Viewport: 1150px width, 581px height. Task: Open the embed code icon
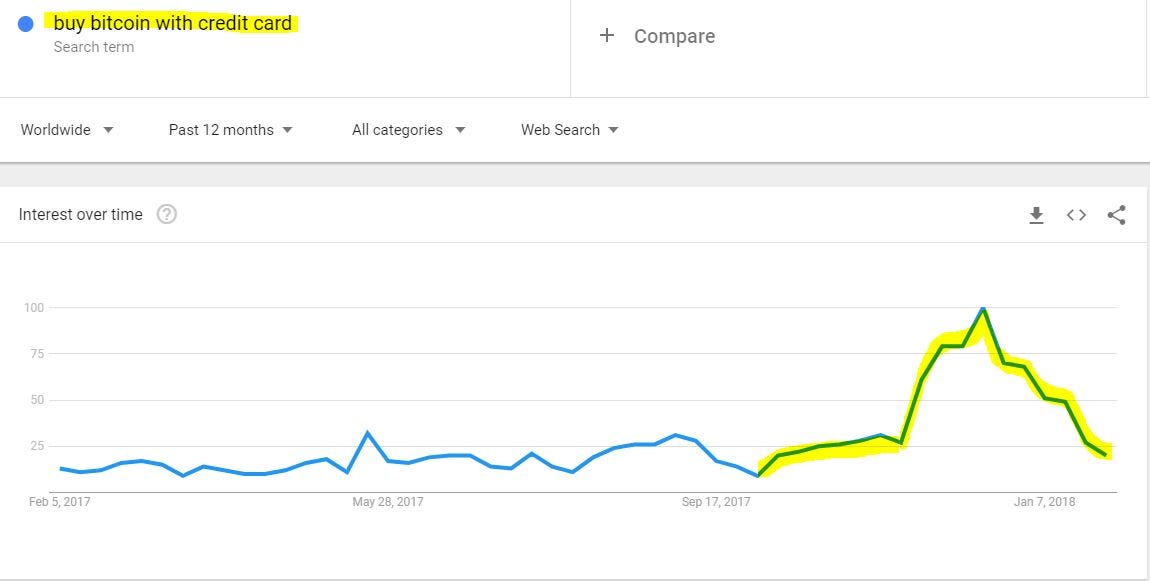click(x=1076, y=215)
